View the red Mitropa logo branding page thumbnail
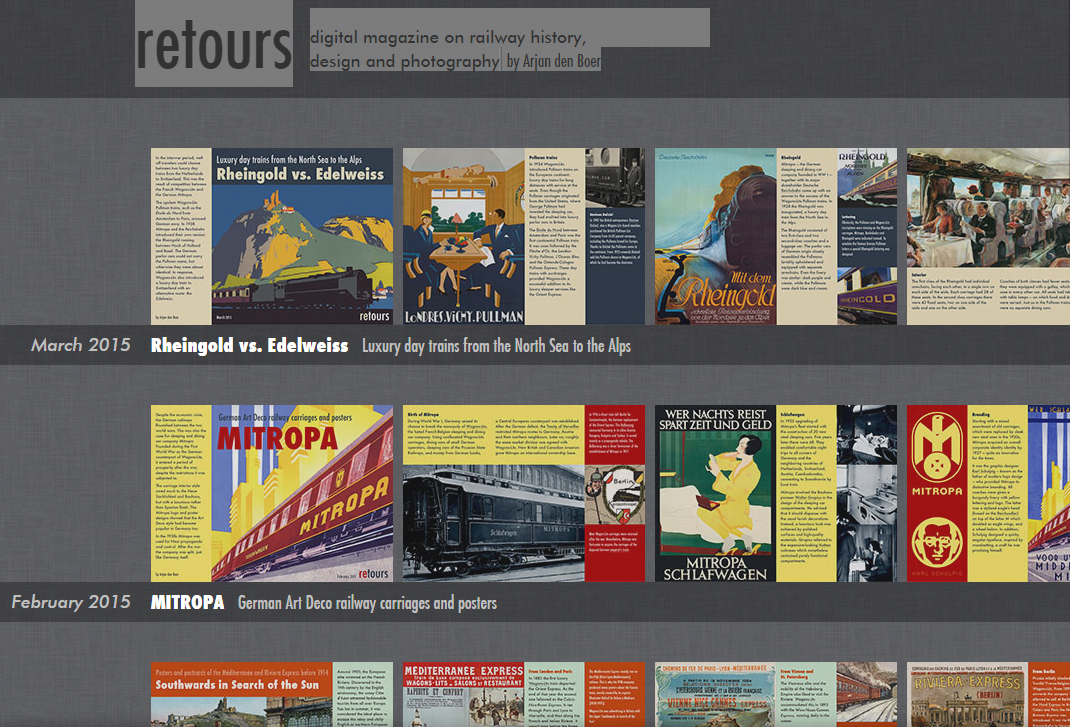 tap(988, 494)
